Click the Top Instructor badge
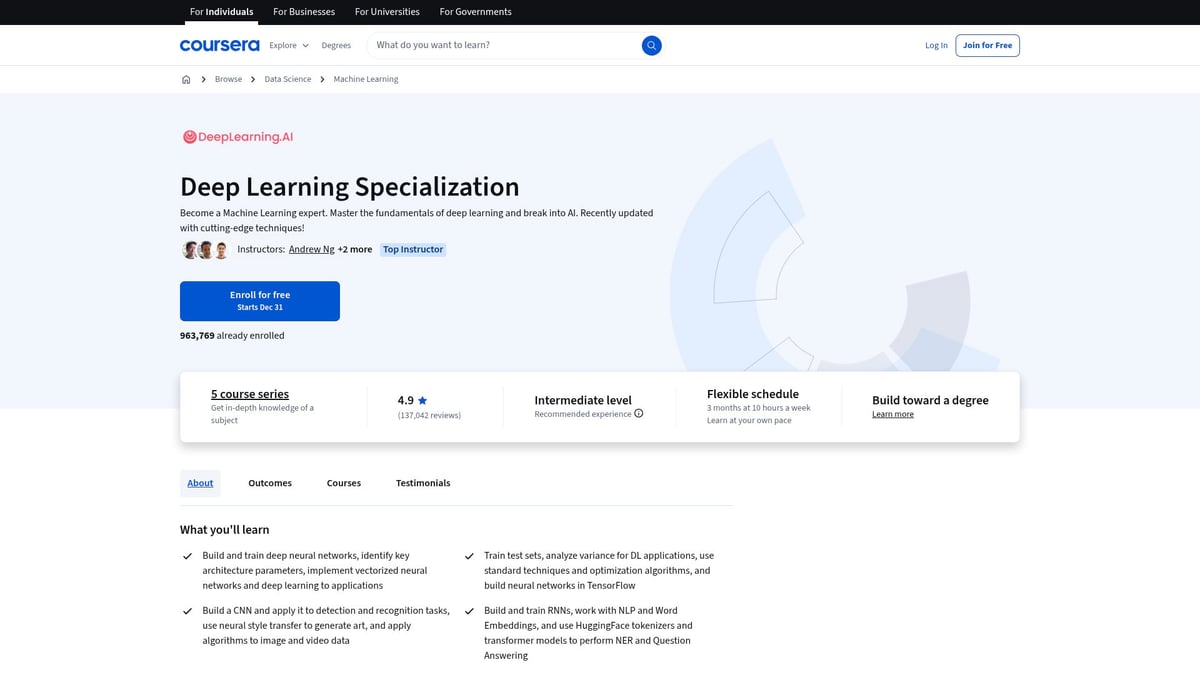Screen dimensions: 1200x675 (x=413, y=249)
